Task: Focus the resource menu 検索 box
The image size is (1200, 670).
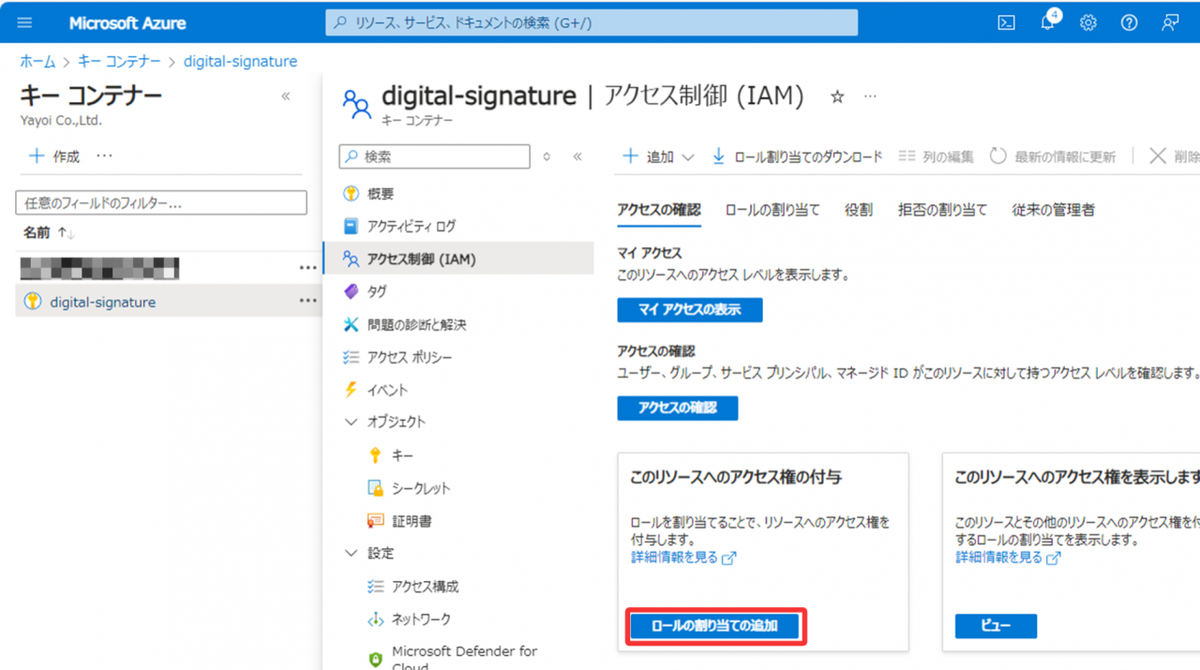Action: pos(435,156)
